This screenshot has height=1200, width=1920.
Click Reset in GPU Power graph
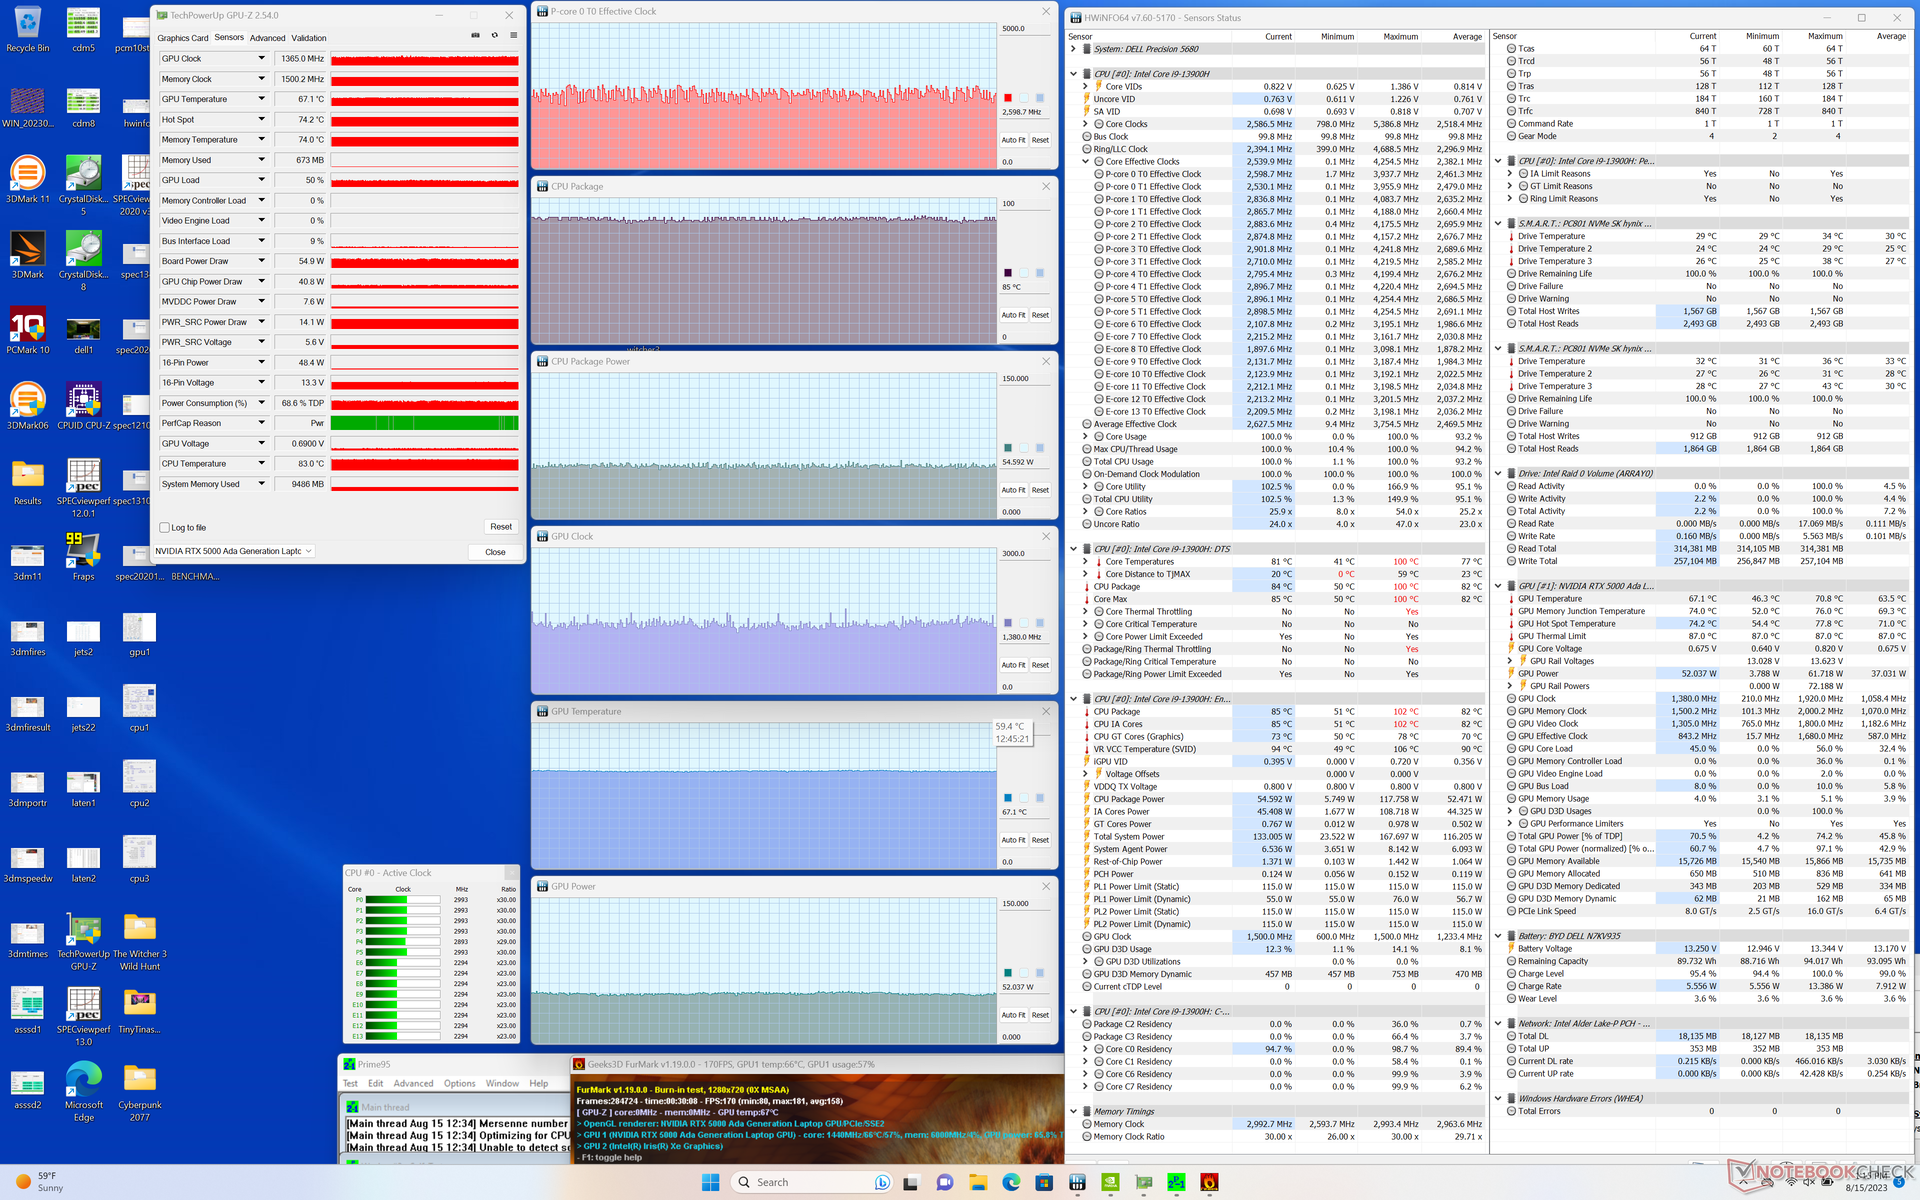click(x=1040, y=1015)
